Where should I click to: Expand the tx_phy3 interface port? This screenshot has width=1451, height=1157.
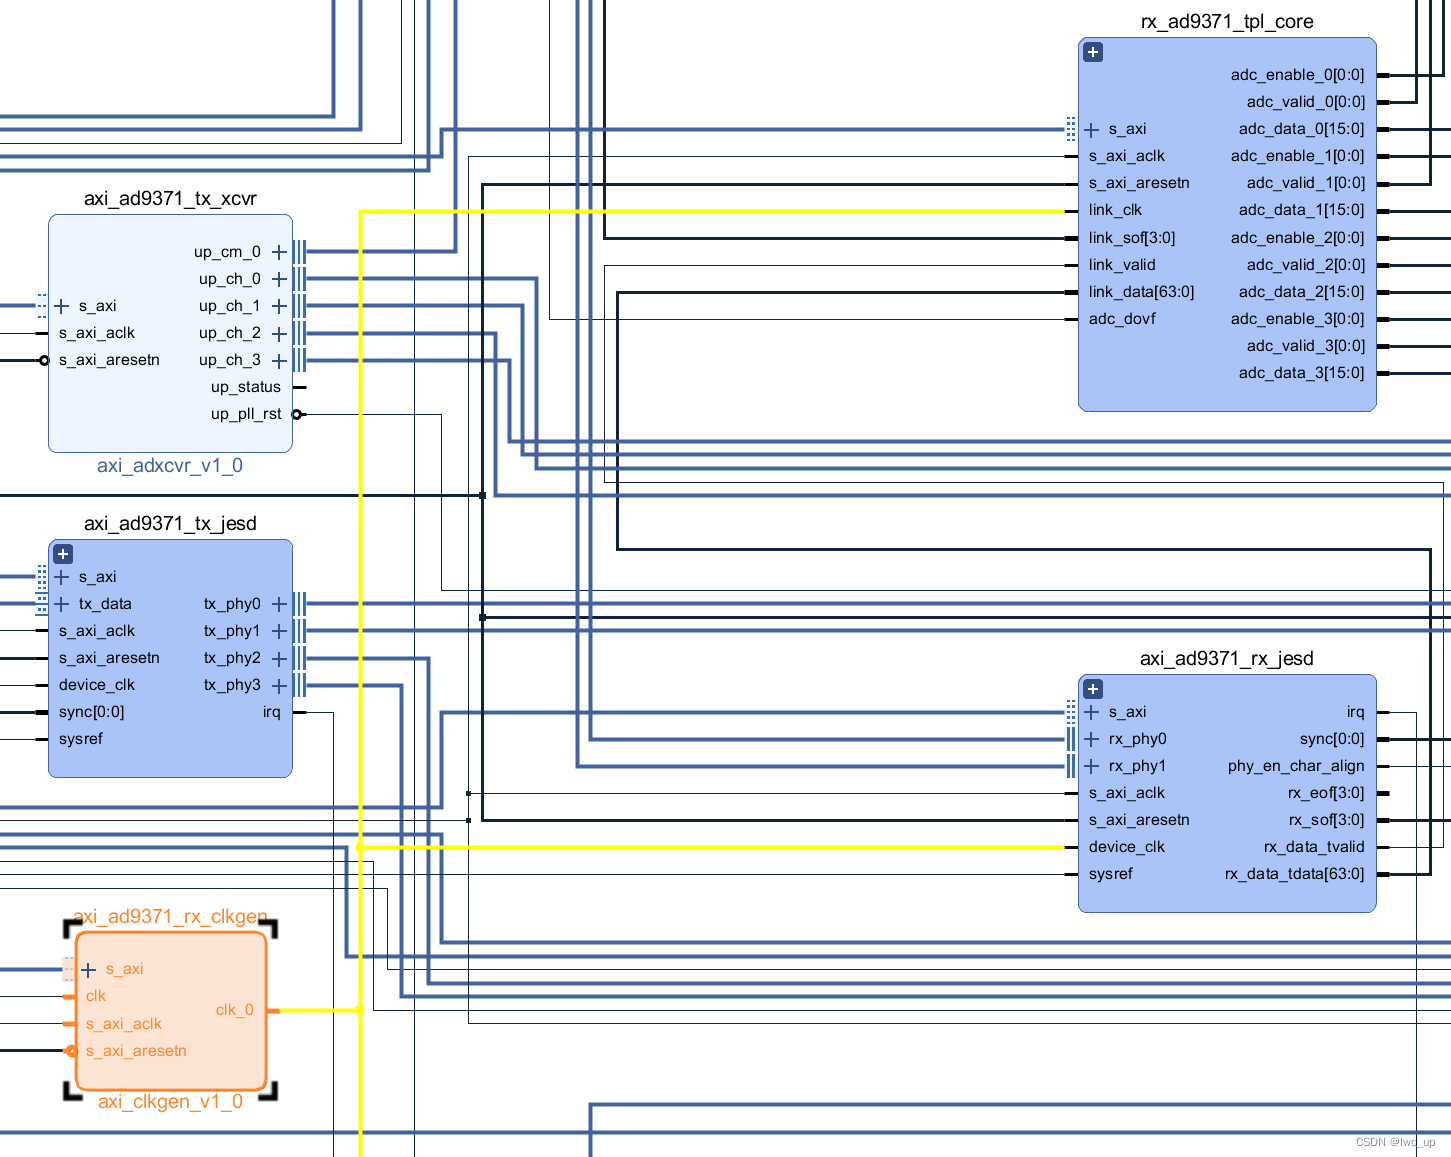click(279, 685)
